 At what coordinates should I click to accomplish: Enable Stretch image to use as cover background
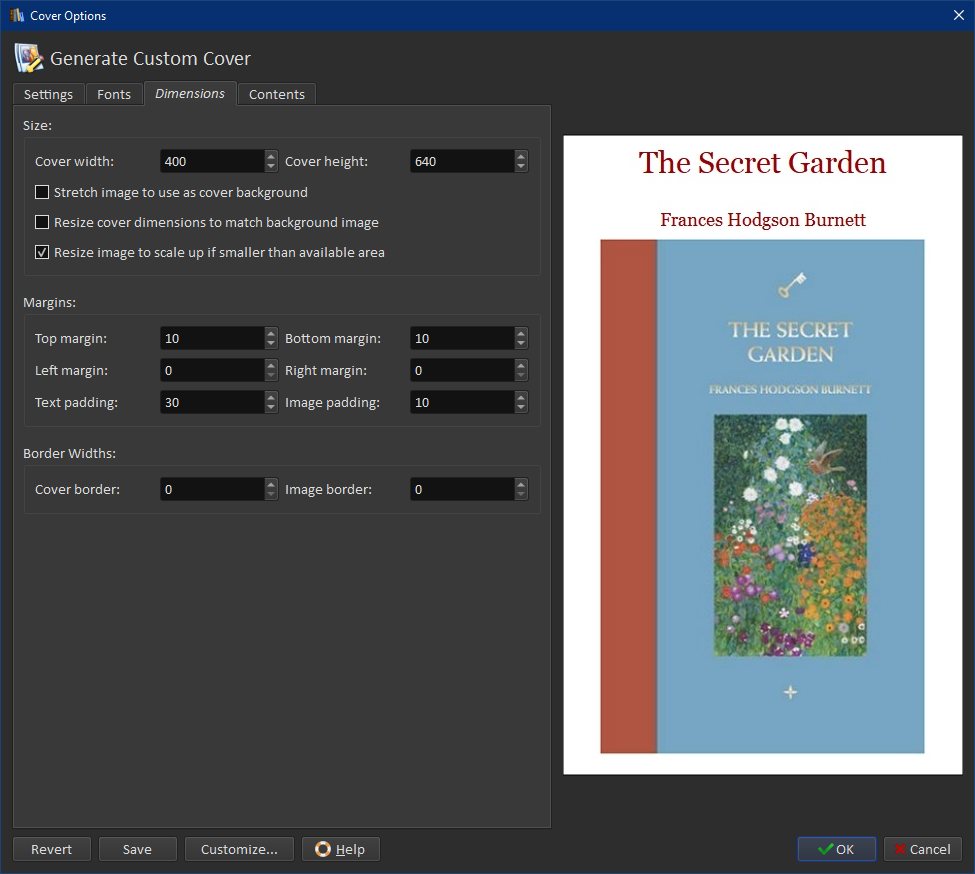pyautogui.click(x=42, y=192)
